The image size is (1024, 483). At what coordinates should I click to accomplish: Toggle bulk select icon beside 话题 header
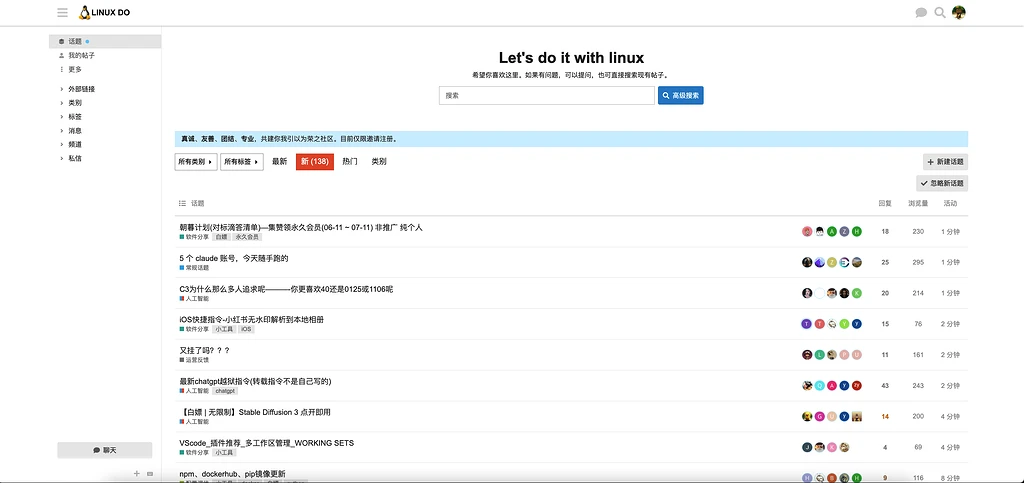(x=182, y=204)
